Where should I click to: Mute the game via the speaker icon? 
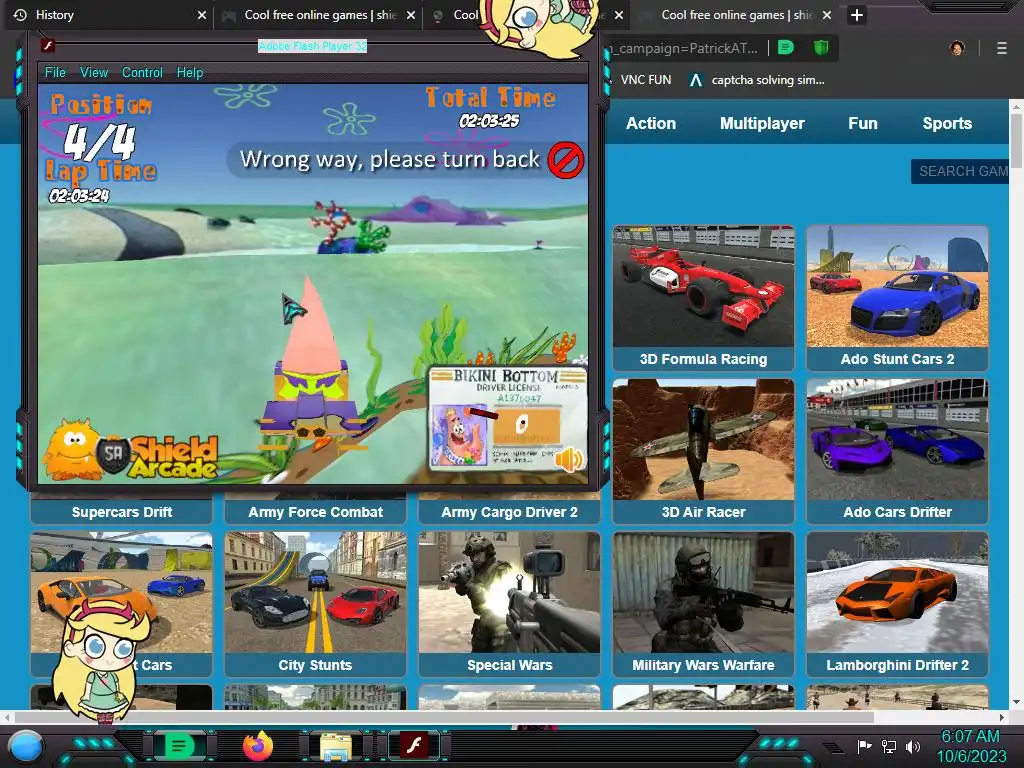coord(568,459)
